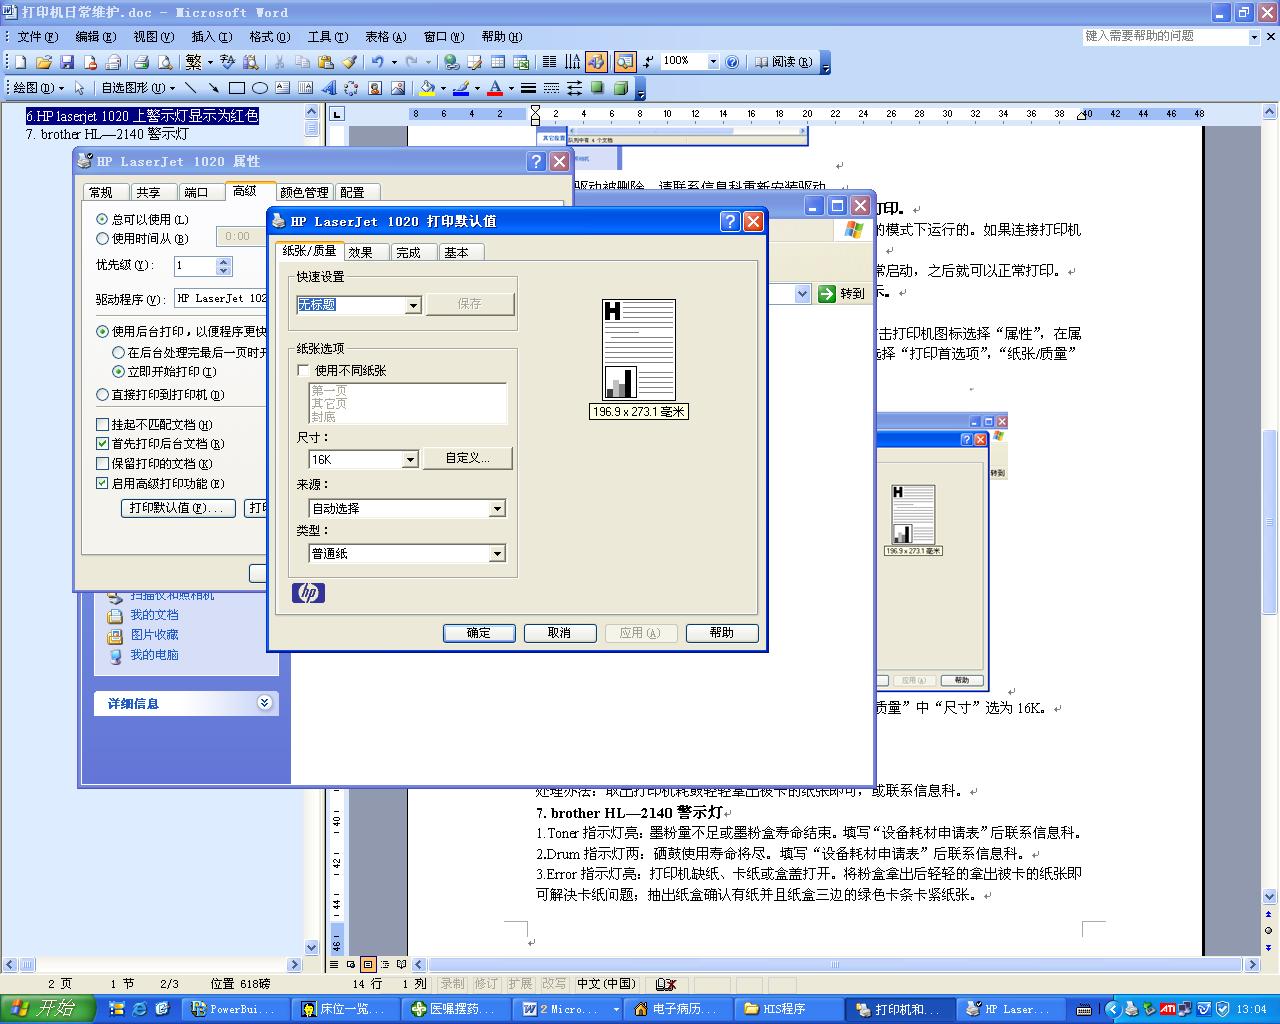Click the 自定义... button

pyautogui.click(x=467, y=458)
